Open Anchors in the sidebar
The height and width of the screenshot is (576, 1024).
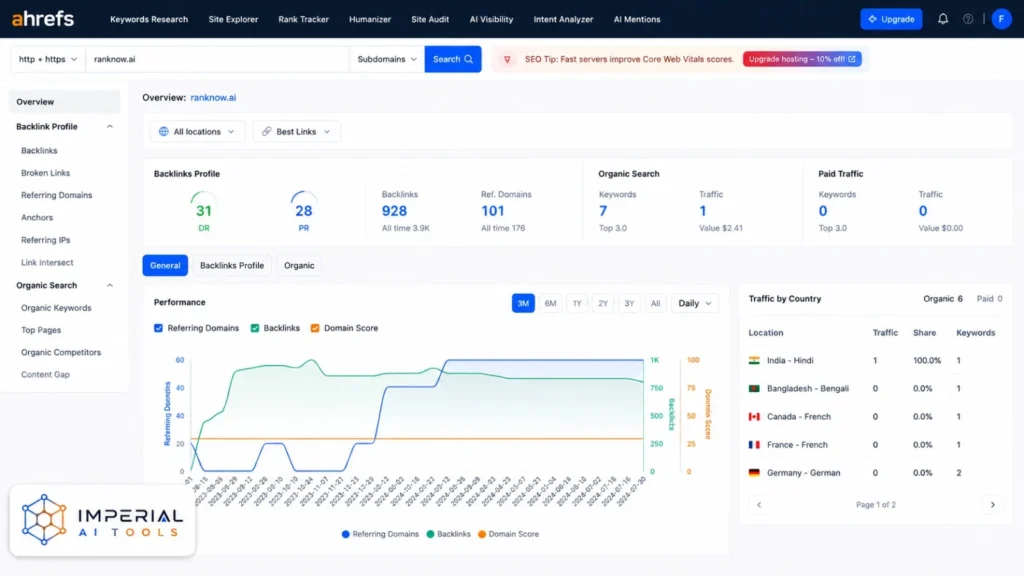click(37, 217)
